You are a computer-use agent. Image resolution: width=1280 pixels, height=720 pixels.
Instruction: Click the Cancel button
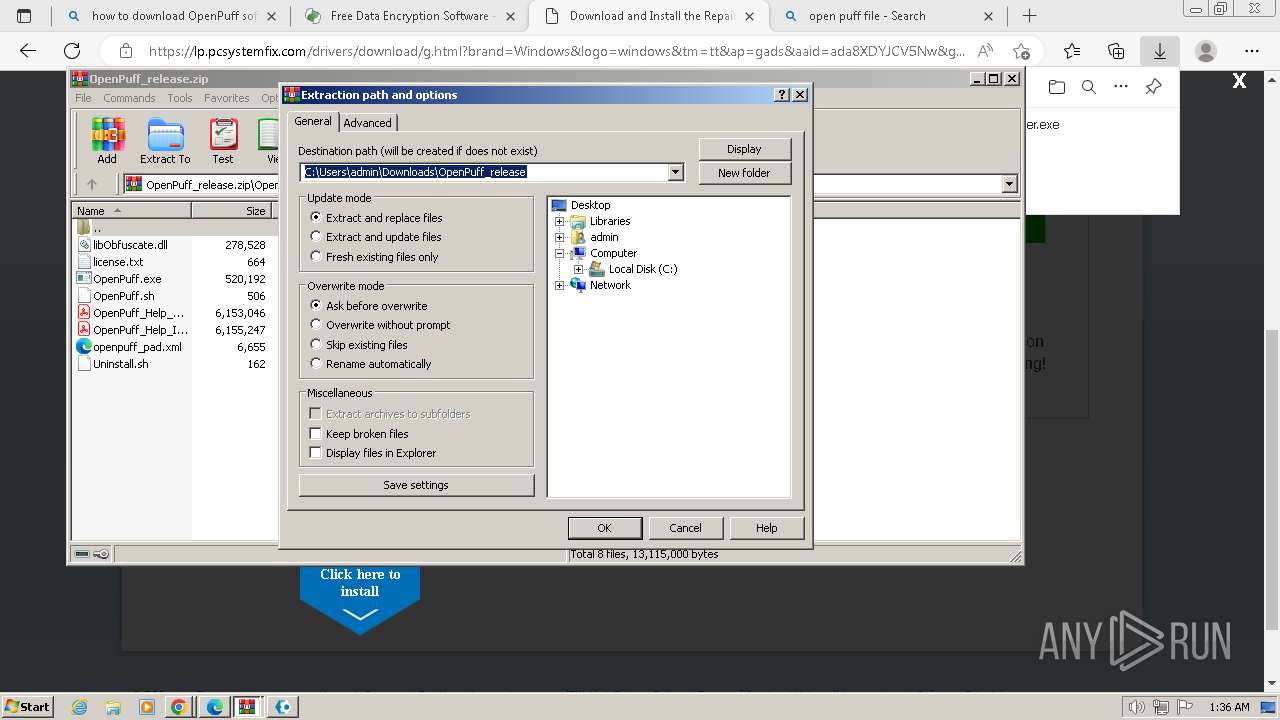point(685,528)
